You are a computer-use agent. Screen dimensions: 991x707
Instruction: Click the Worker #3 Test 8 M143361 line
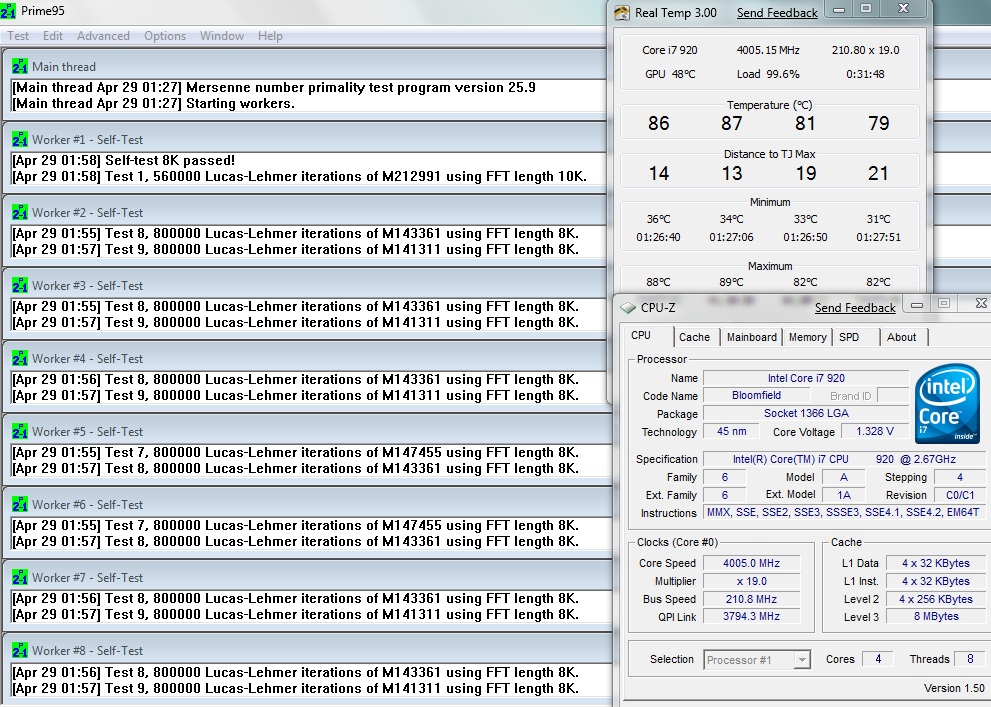coord(295,306)
